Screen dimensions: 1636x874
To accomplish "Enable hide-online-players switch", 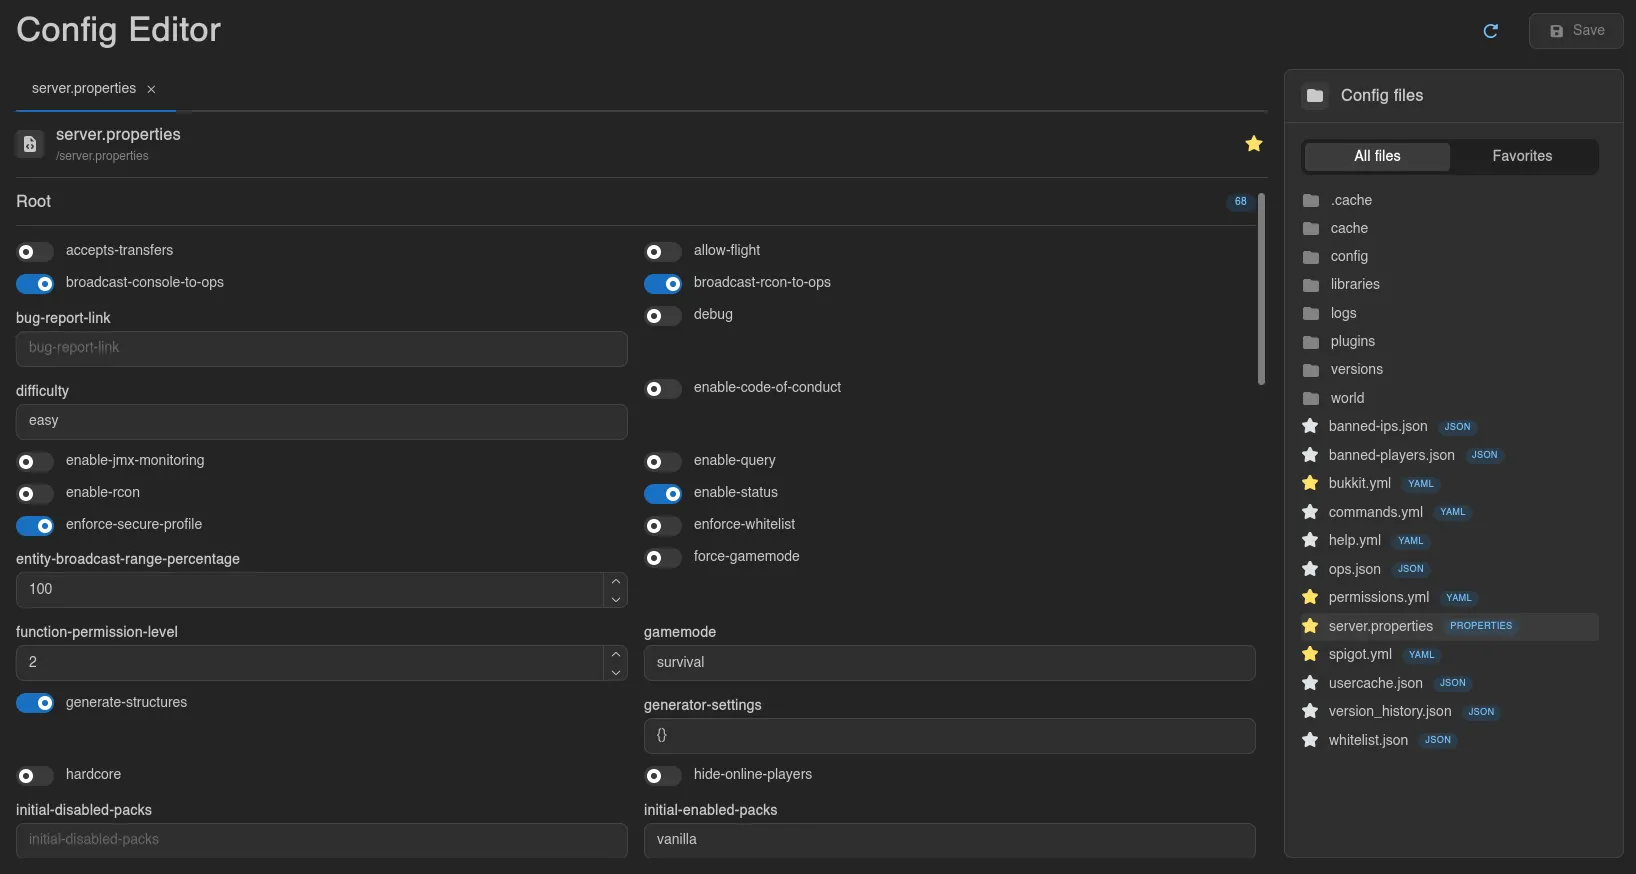I will point(663,776).
